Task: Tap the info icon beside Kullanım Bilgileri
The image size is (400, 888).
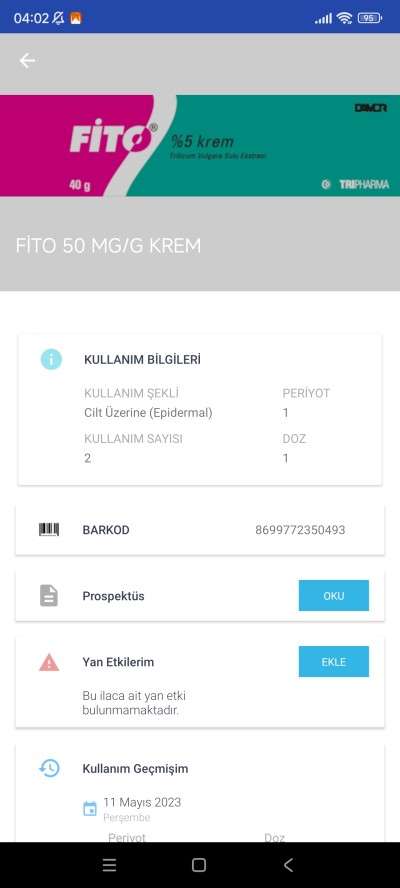Action: [x=51, y=359]
